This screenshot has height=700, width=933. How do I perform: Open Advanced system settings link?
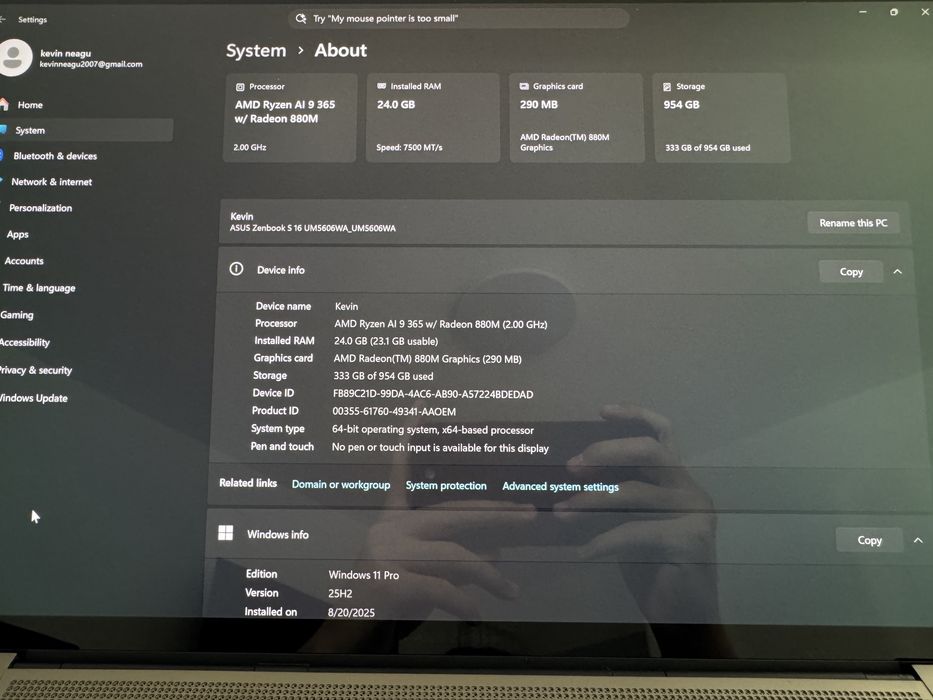[x=561, y=487]
